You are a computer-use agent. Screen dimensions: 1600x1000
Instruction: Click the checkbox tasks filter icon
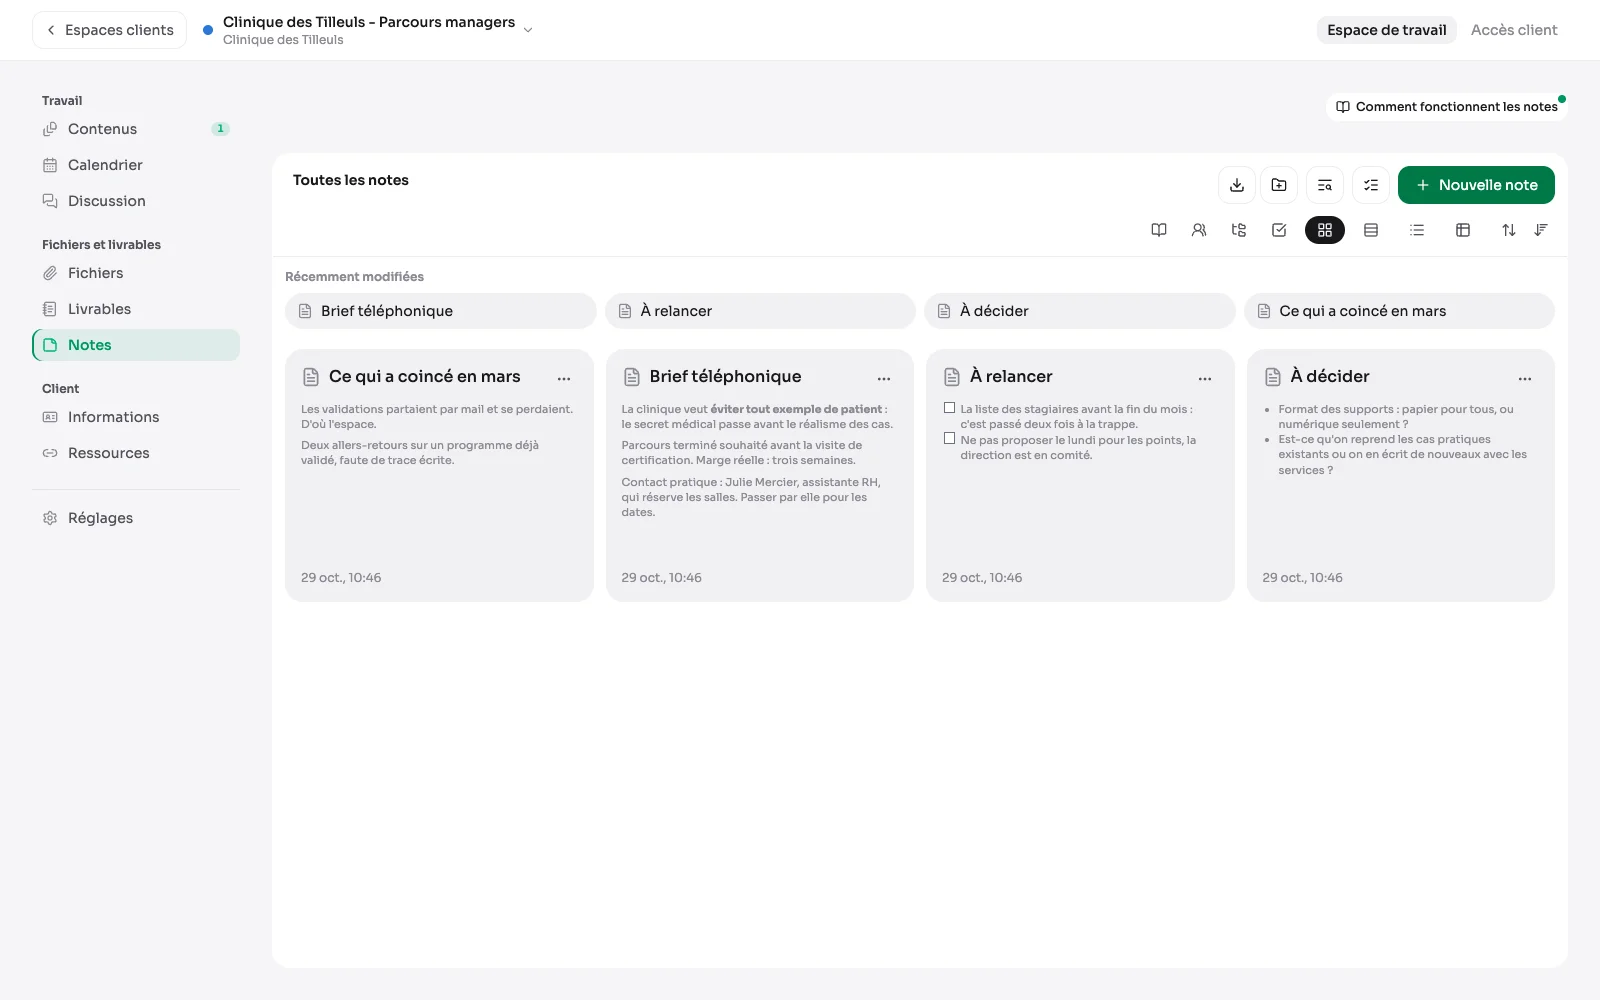[1279, 230]
